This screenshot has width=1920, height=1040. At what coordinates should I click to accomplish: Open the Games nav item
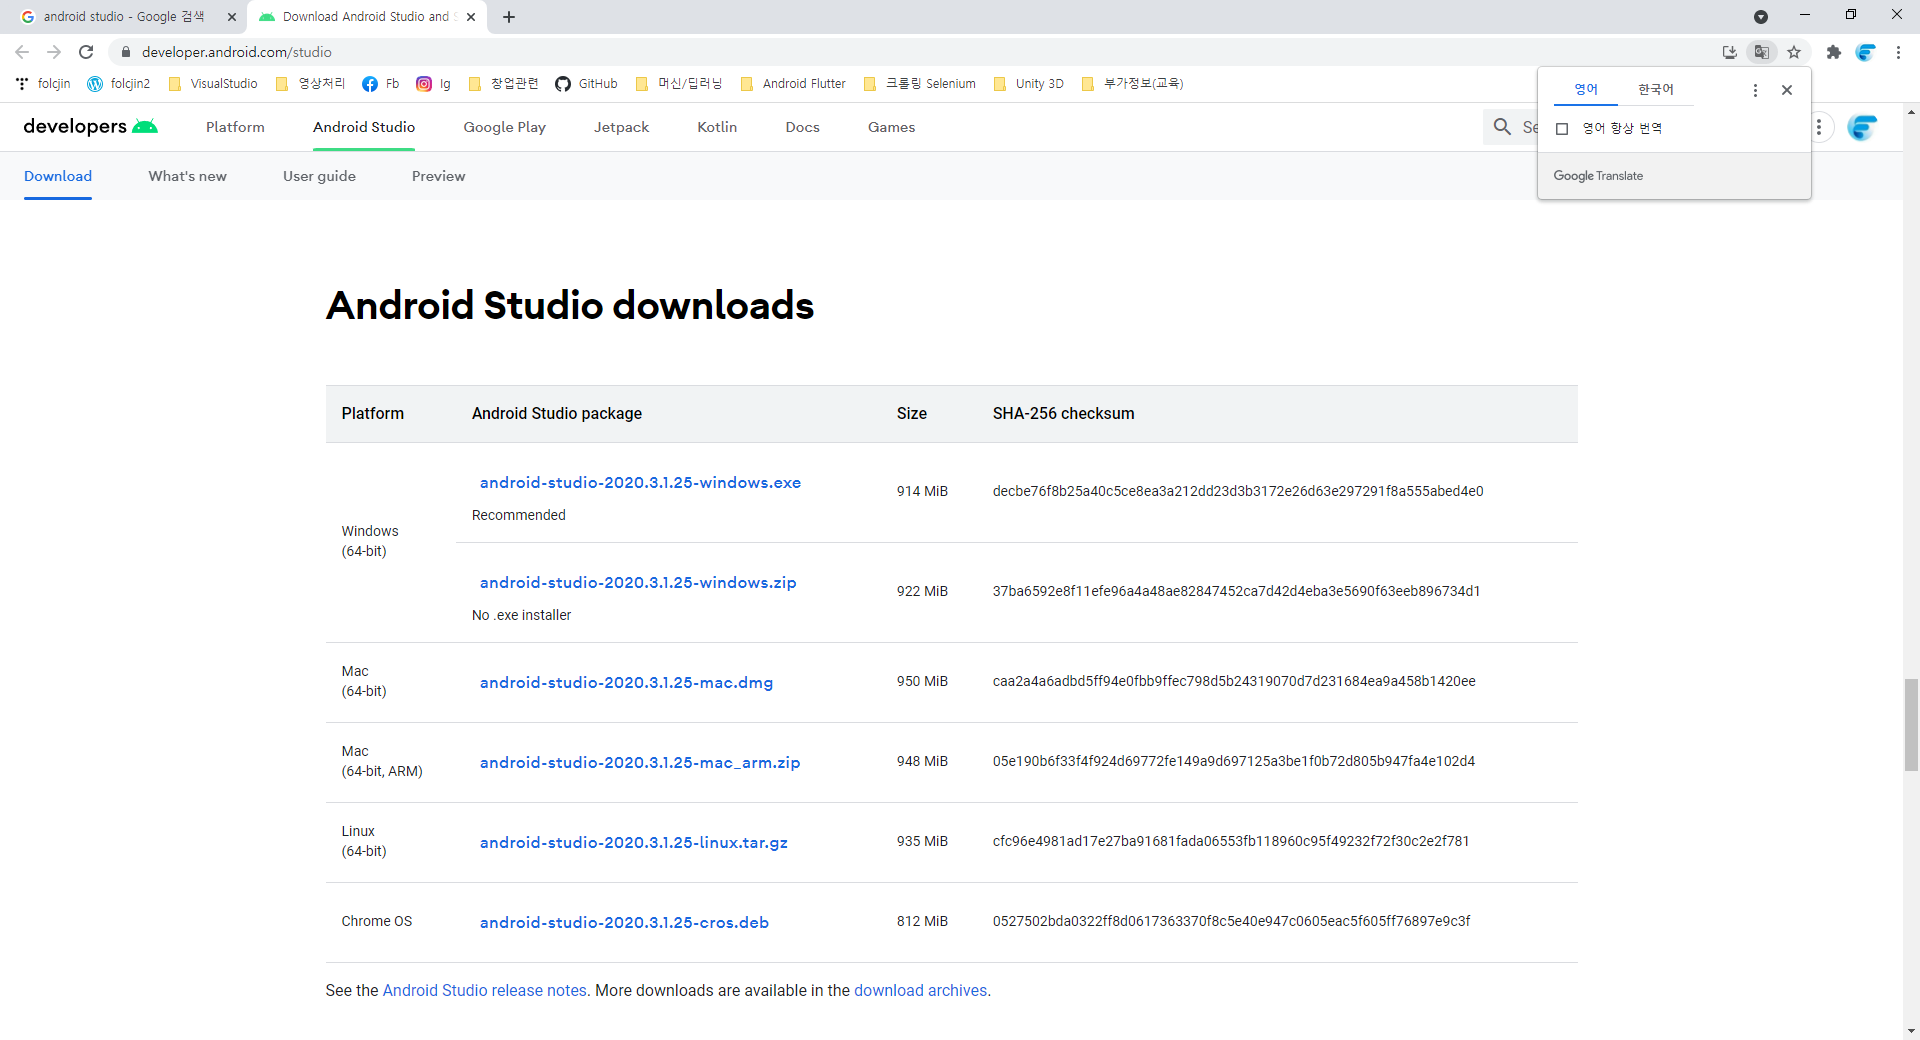891,127
